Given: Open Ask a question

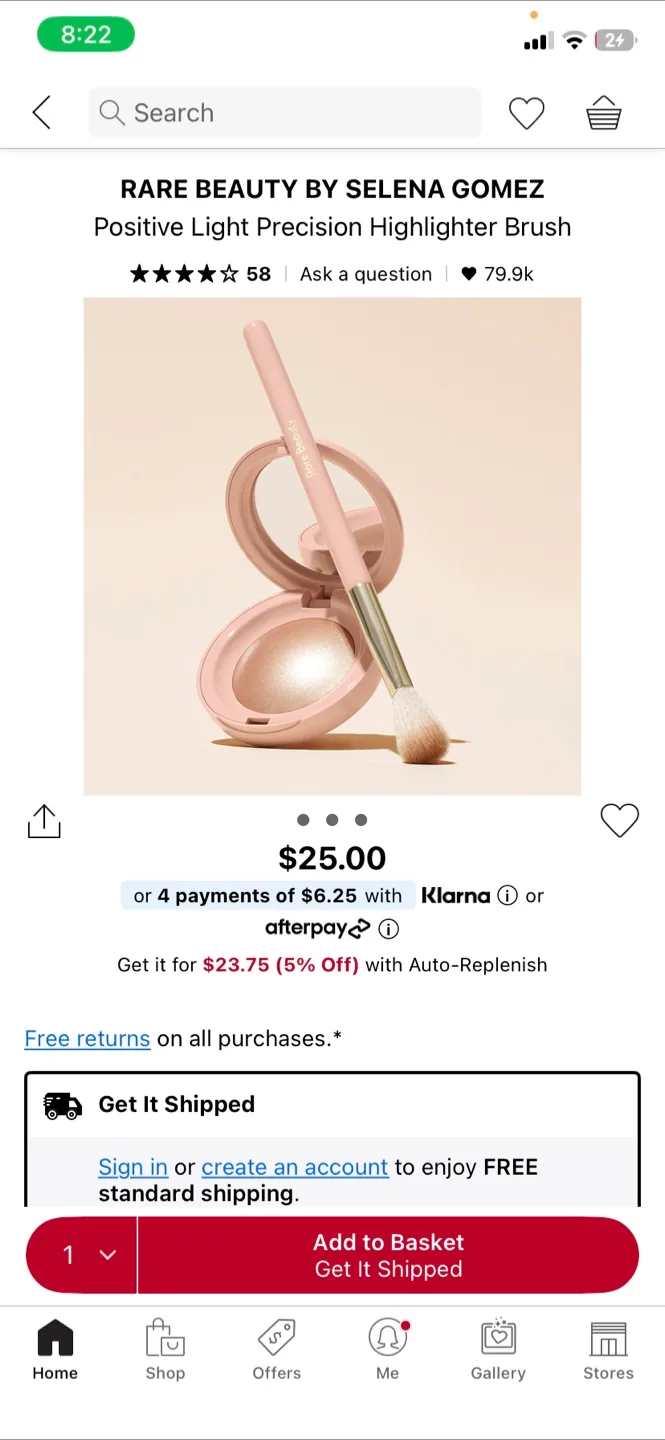Looking at the screenshot, I should [365, 273].
